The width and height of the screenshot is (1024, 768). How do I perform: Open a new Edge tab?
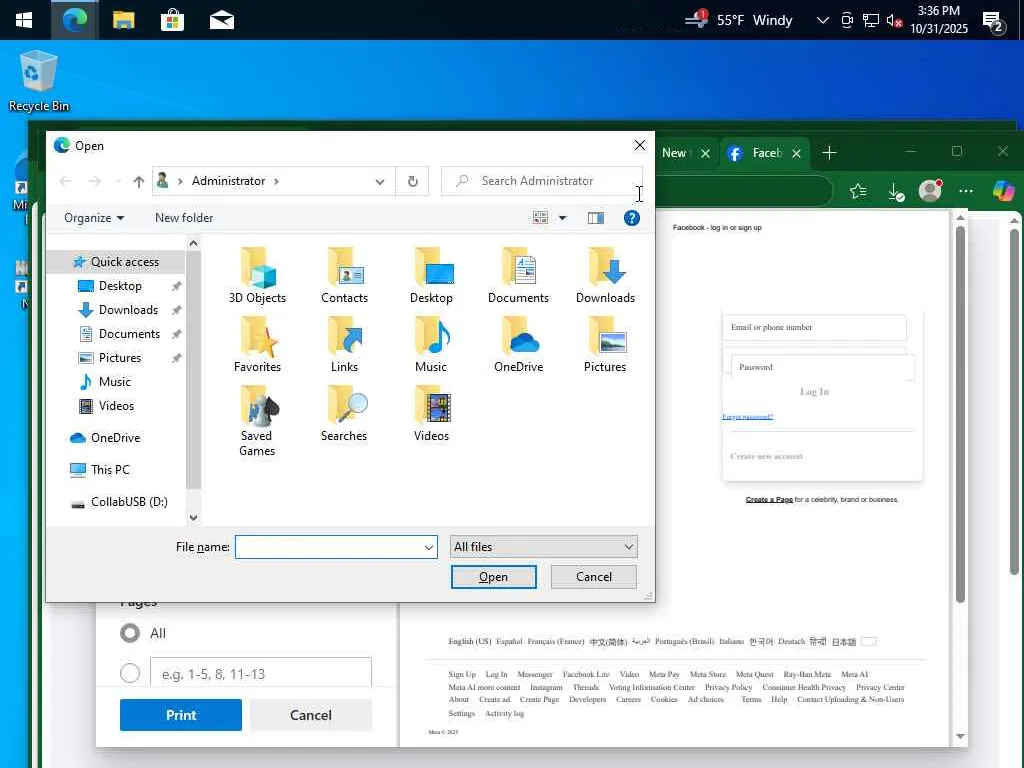(829, 153)
